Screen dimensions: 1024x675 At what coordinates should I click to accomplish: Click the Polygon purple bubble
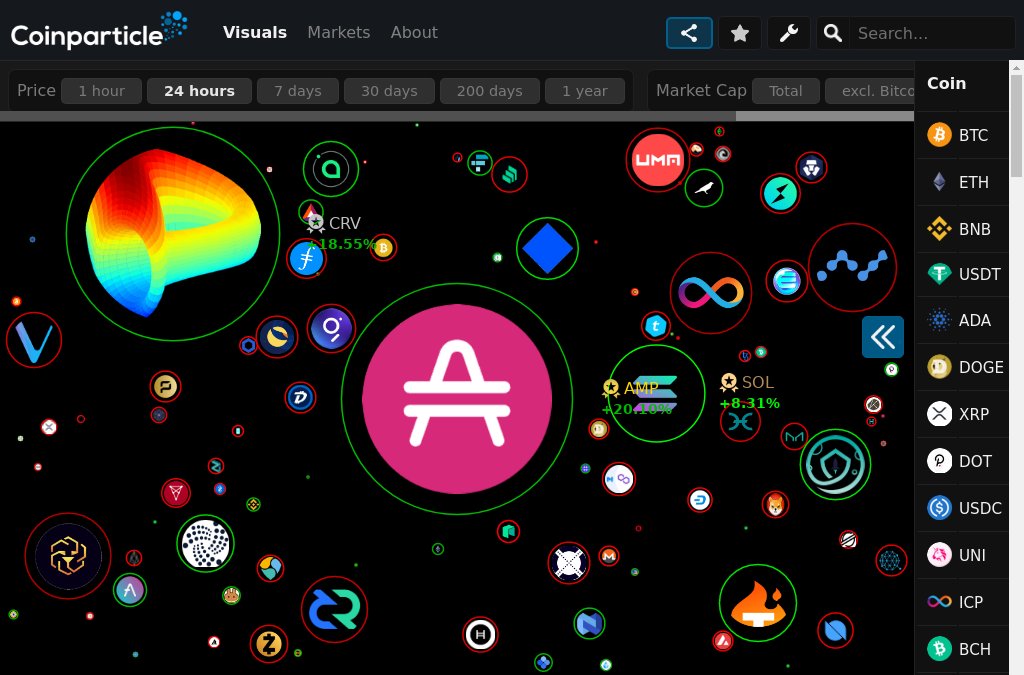(x=618, y=479)
